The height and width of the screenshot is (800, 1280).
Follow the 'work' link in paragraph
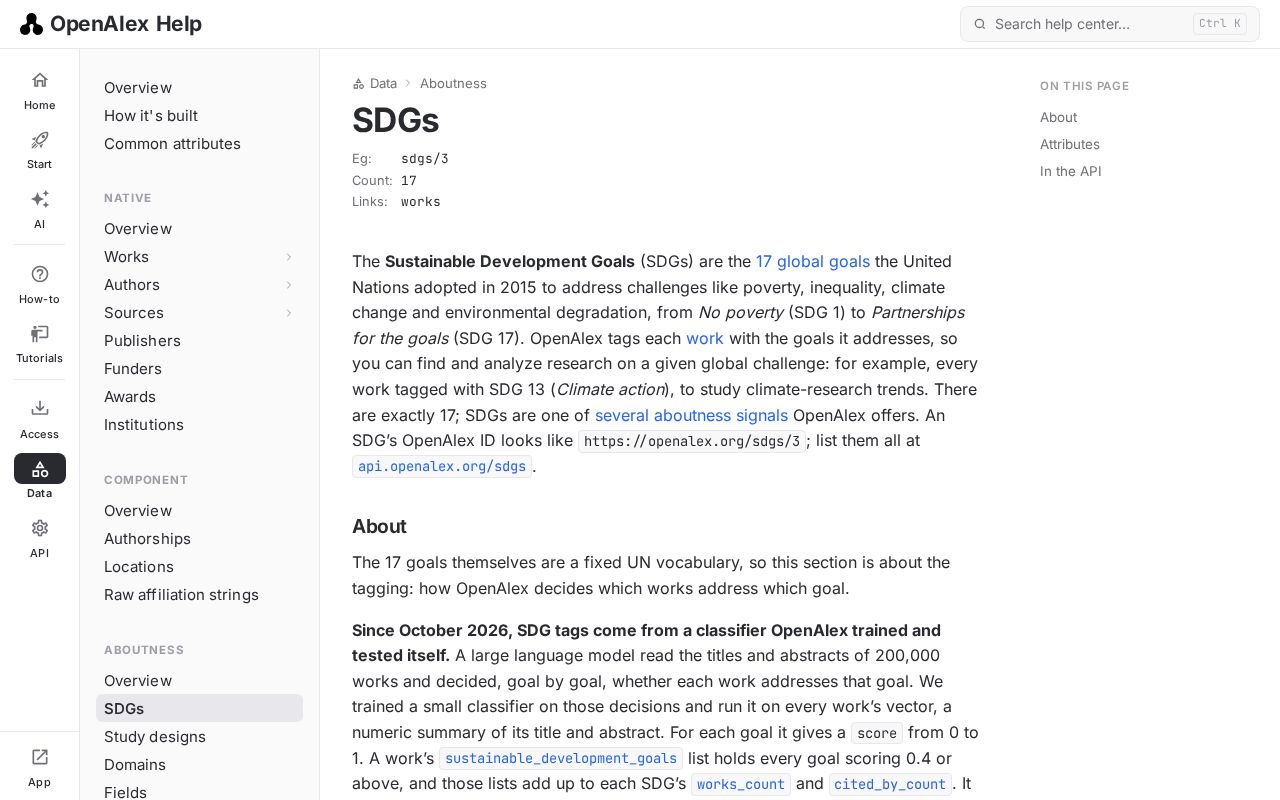click(705, 338)
